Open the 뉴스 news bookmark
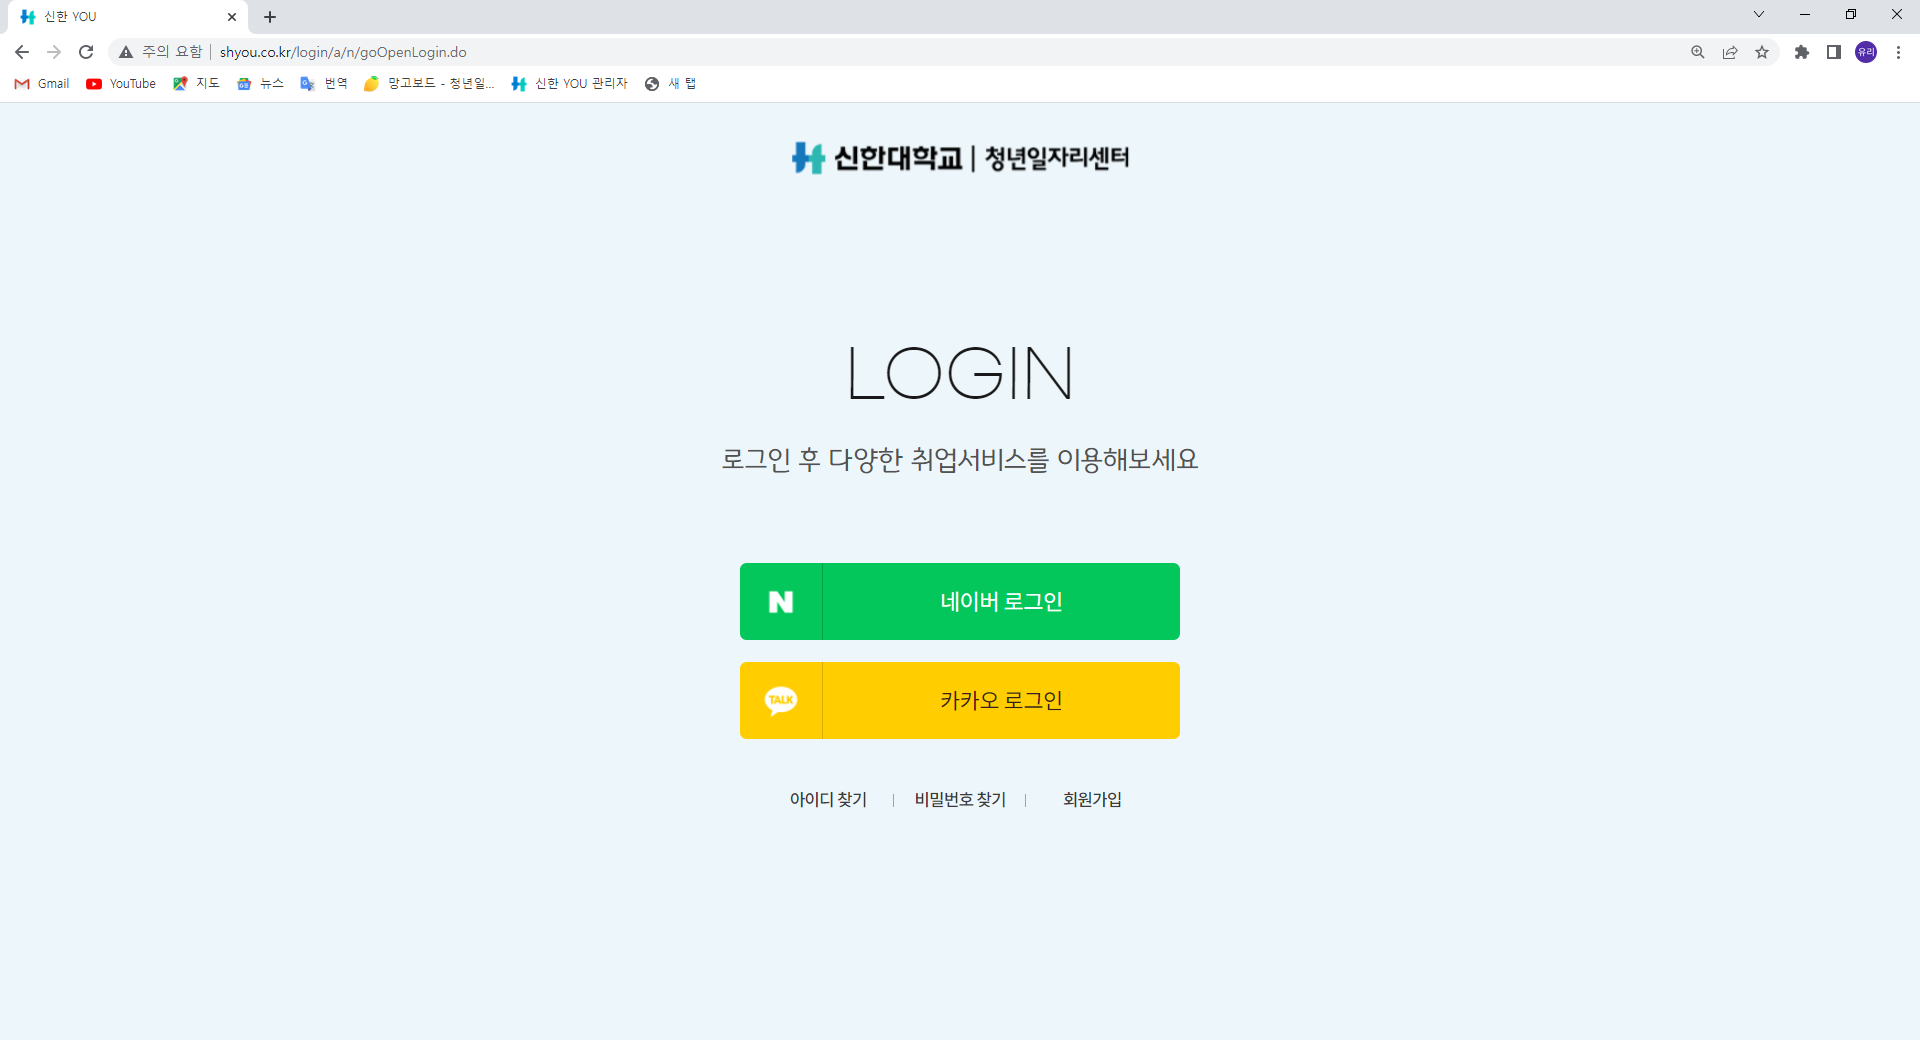The height and width of the screenshot is (1040, 1920). tap(260, 84)
